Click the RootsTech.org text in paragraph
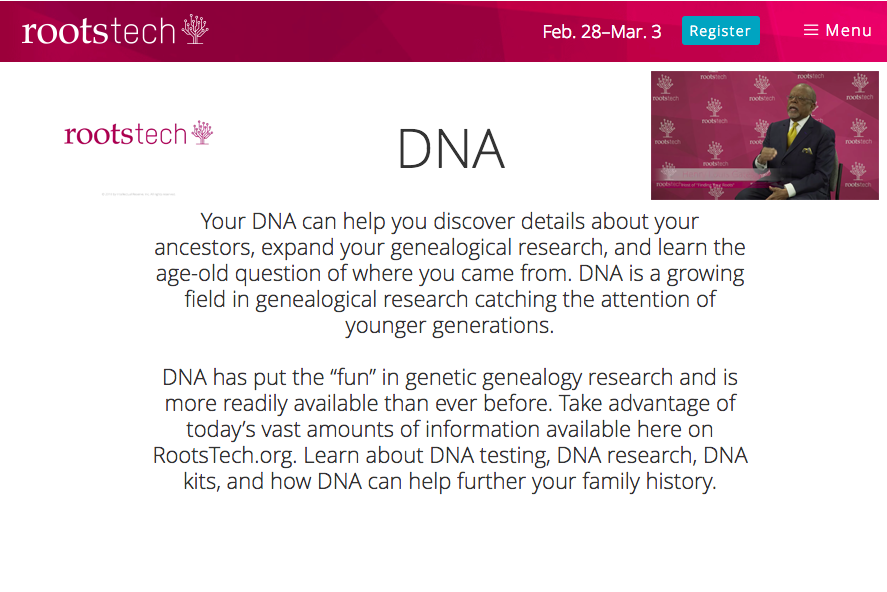The height and width of the screenshot is (592, 887). (x=224, y=456)
